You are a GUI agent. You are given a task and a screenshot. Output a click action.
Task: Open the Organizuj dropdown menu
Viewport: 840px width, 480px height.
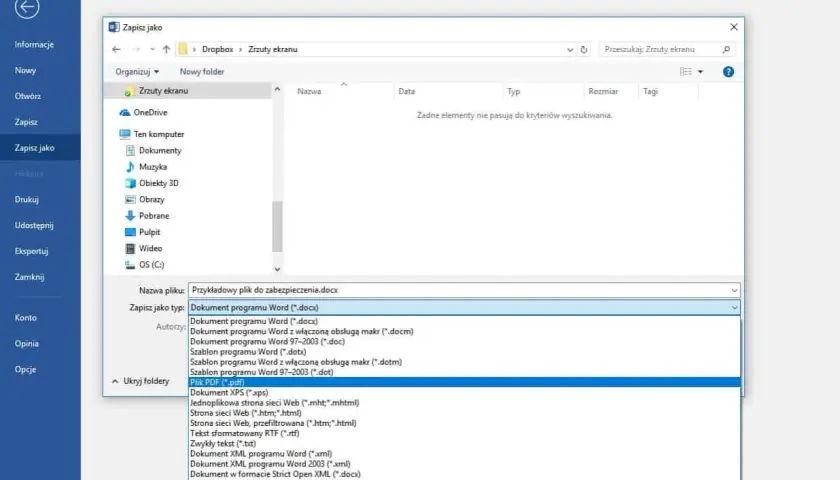137,72
